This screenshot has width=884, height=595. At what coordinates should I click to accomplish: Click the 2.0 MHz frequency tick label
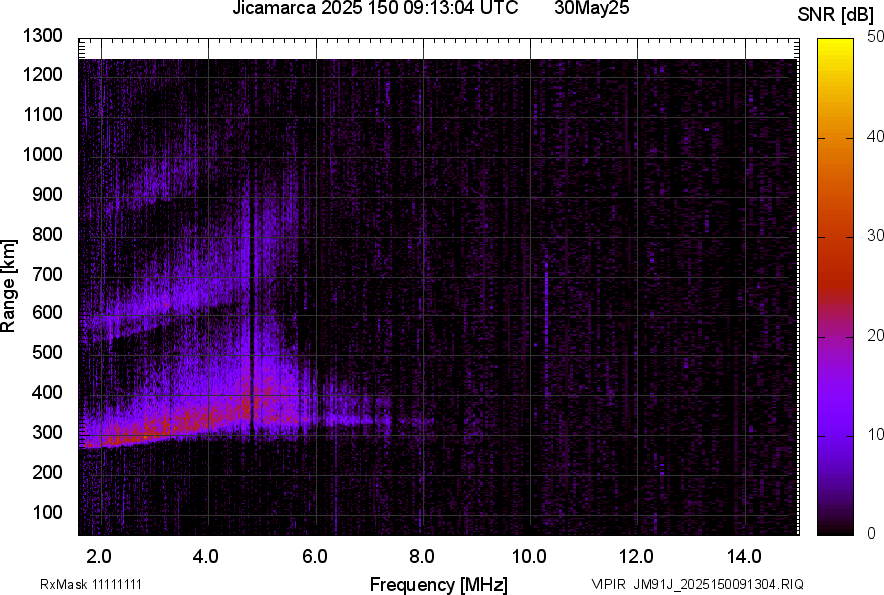pos(100,556)
